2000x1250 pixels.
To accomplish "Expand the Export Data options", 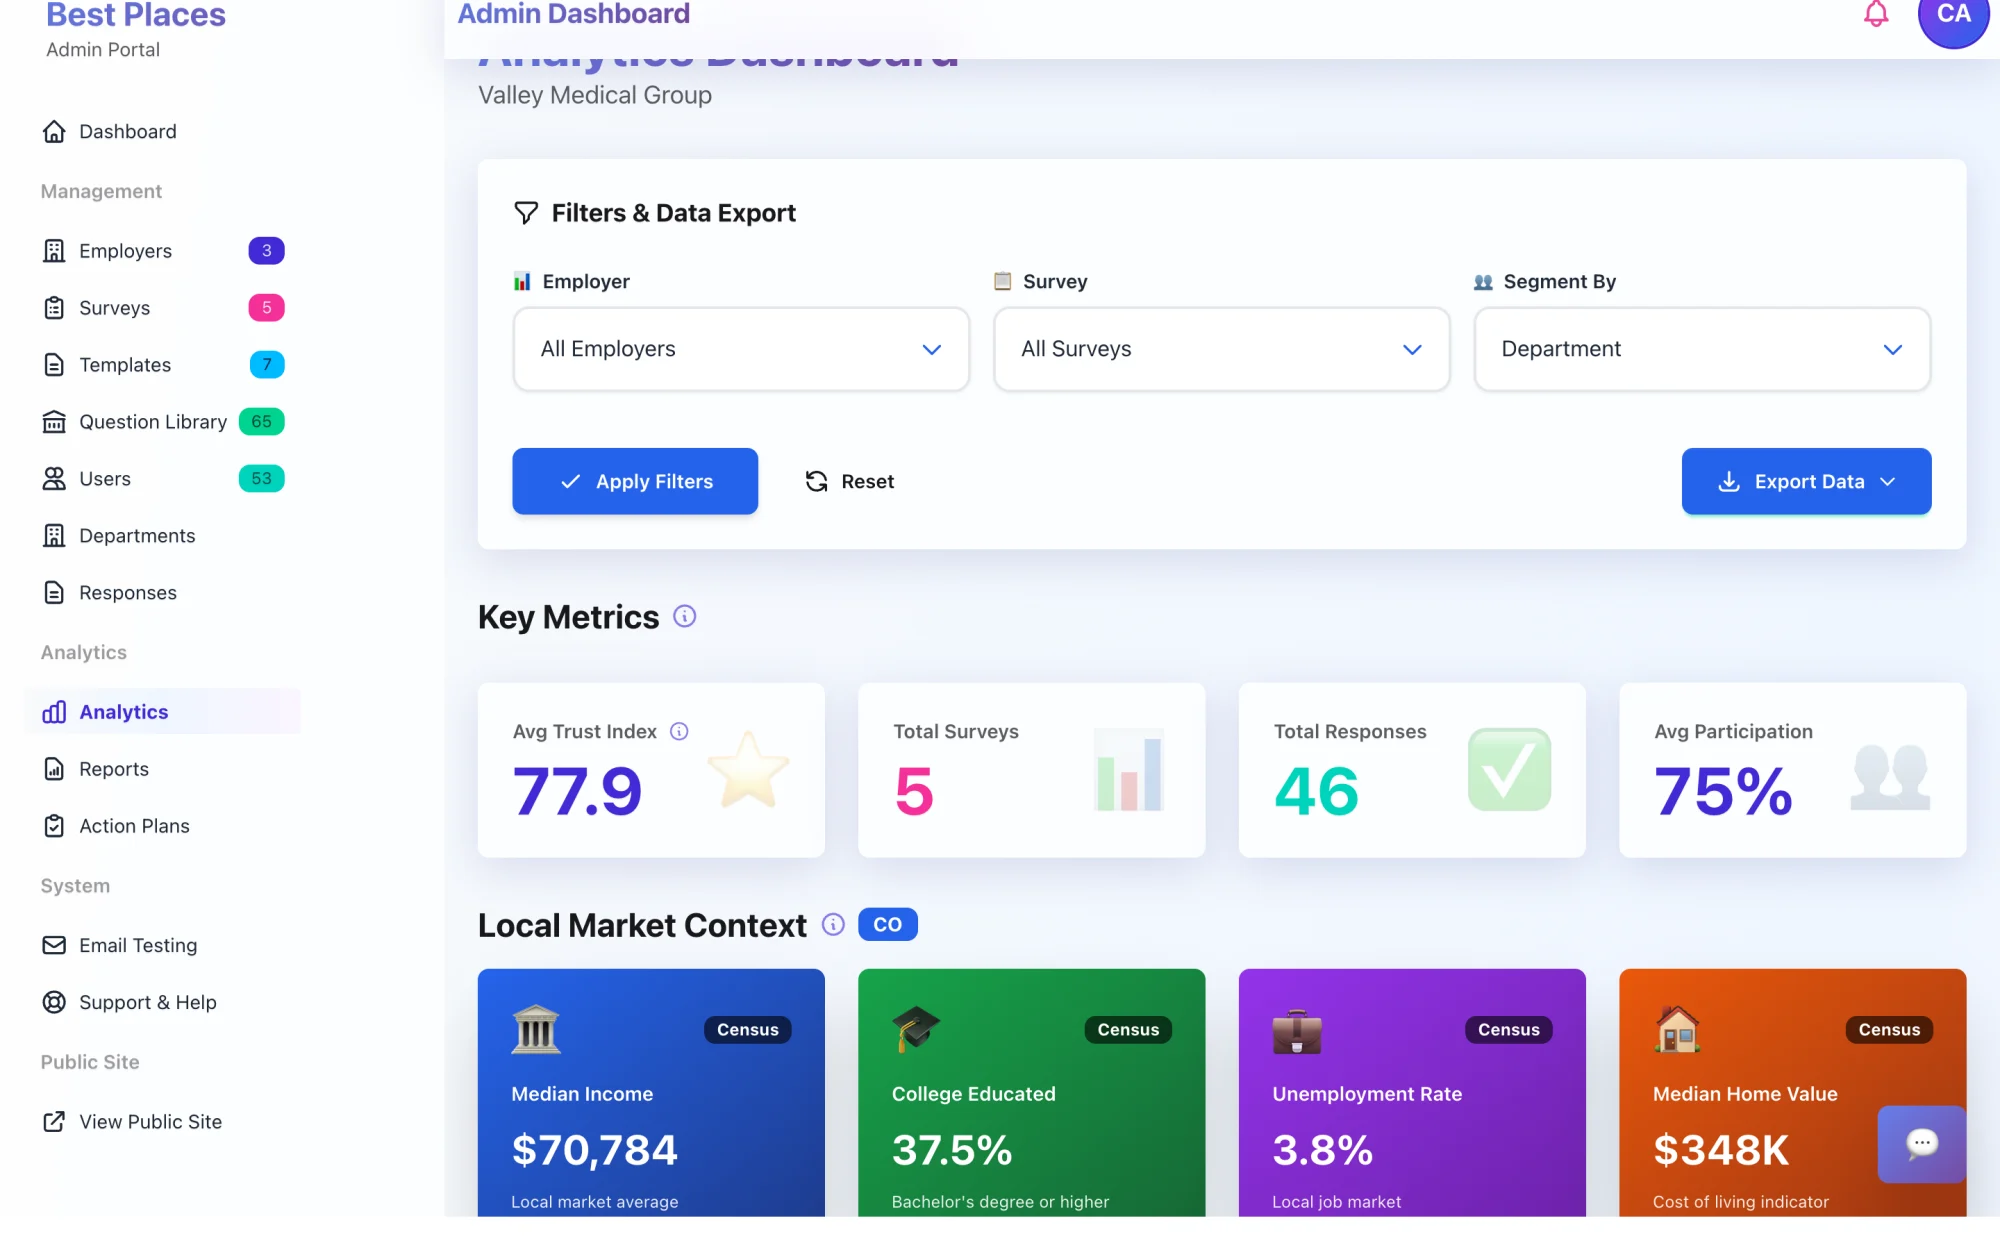I will (1806, 482).
